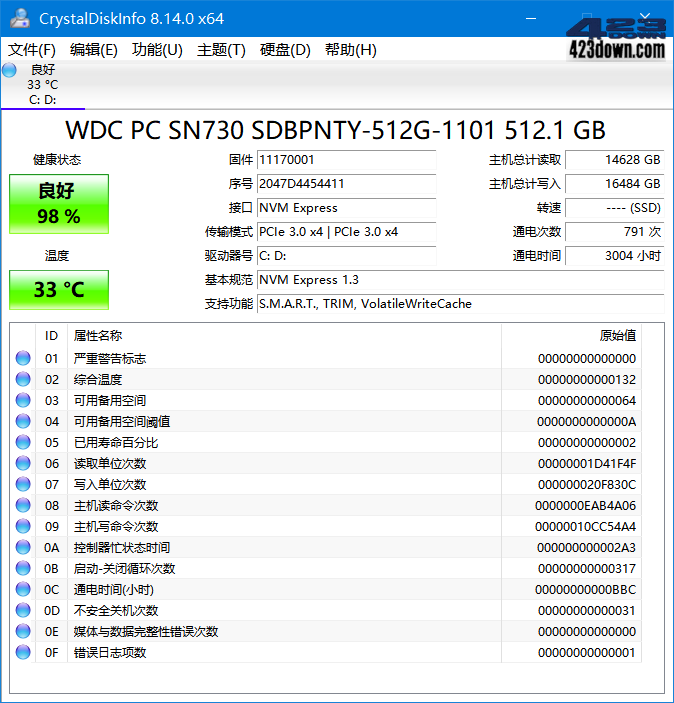Click the rotation rate value ---- (SSD)
Image resolution: width=674 pixels, height=703 pixels.
(x=614, y=208)
